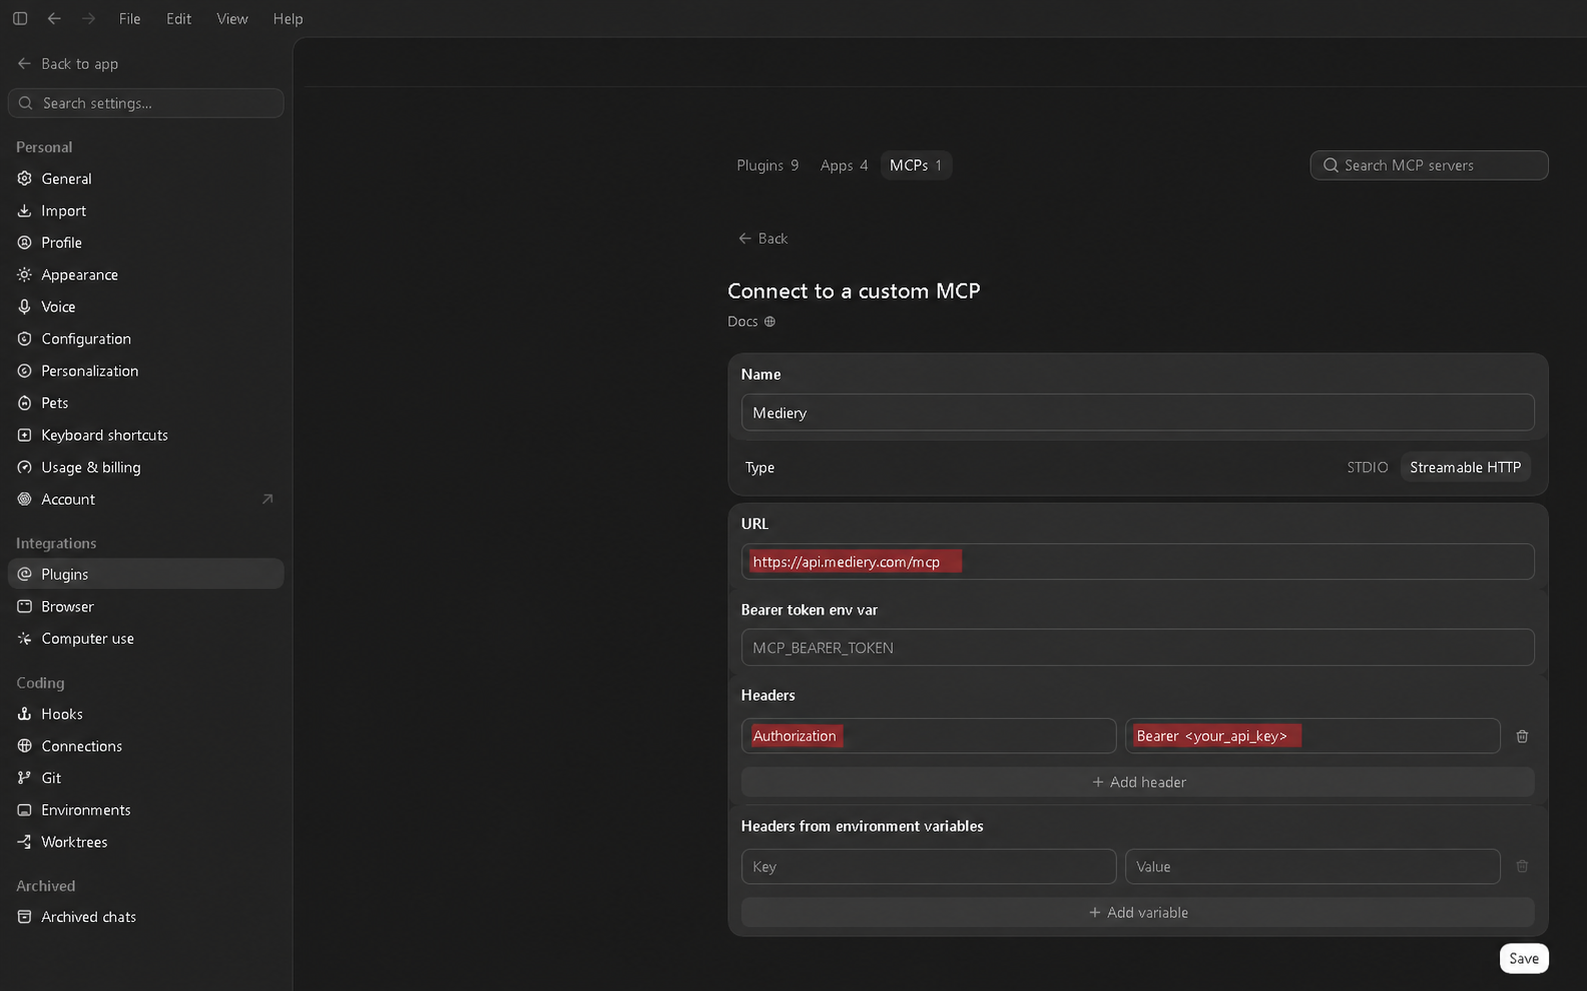
Task: Focus the Search MCP servers field
Action: (1429, 165)
